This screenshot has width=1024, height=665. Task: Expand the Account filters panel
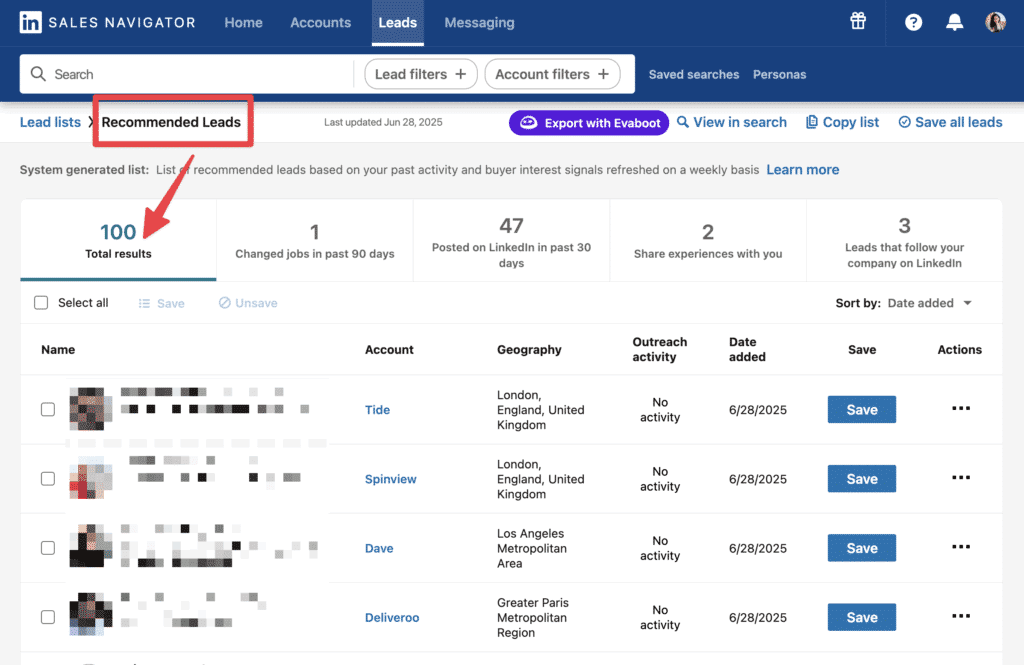tap(552, 74)
